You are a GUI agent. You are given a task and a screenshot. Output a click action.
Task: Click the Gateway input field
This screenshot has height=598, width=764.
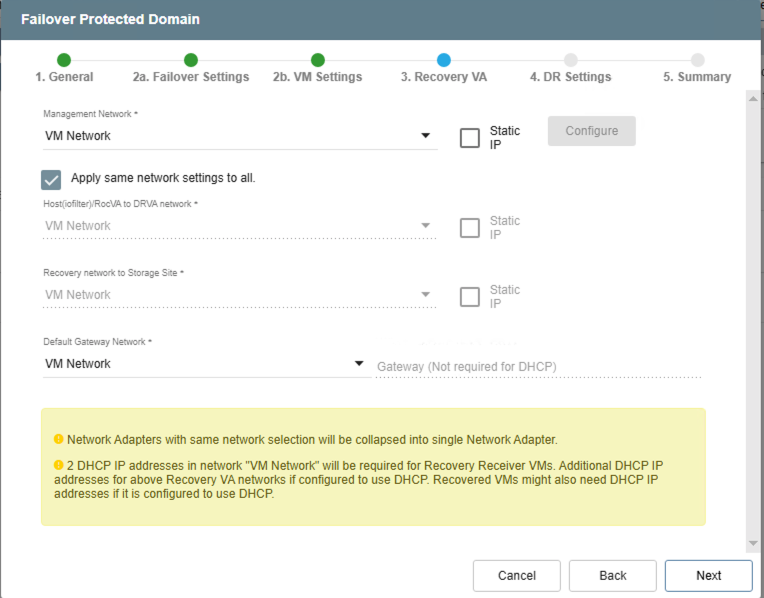538,367
